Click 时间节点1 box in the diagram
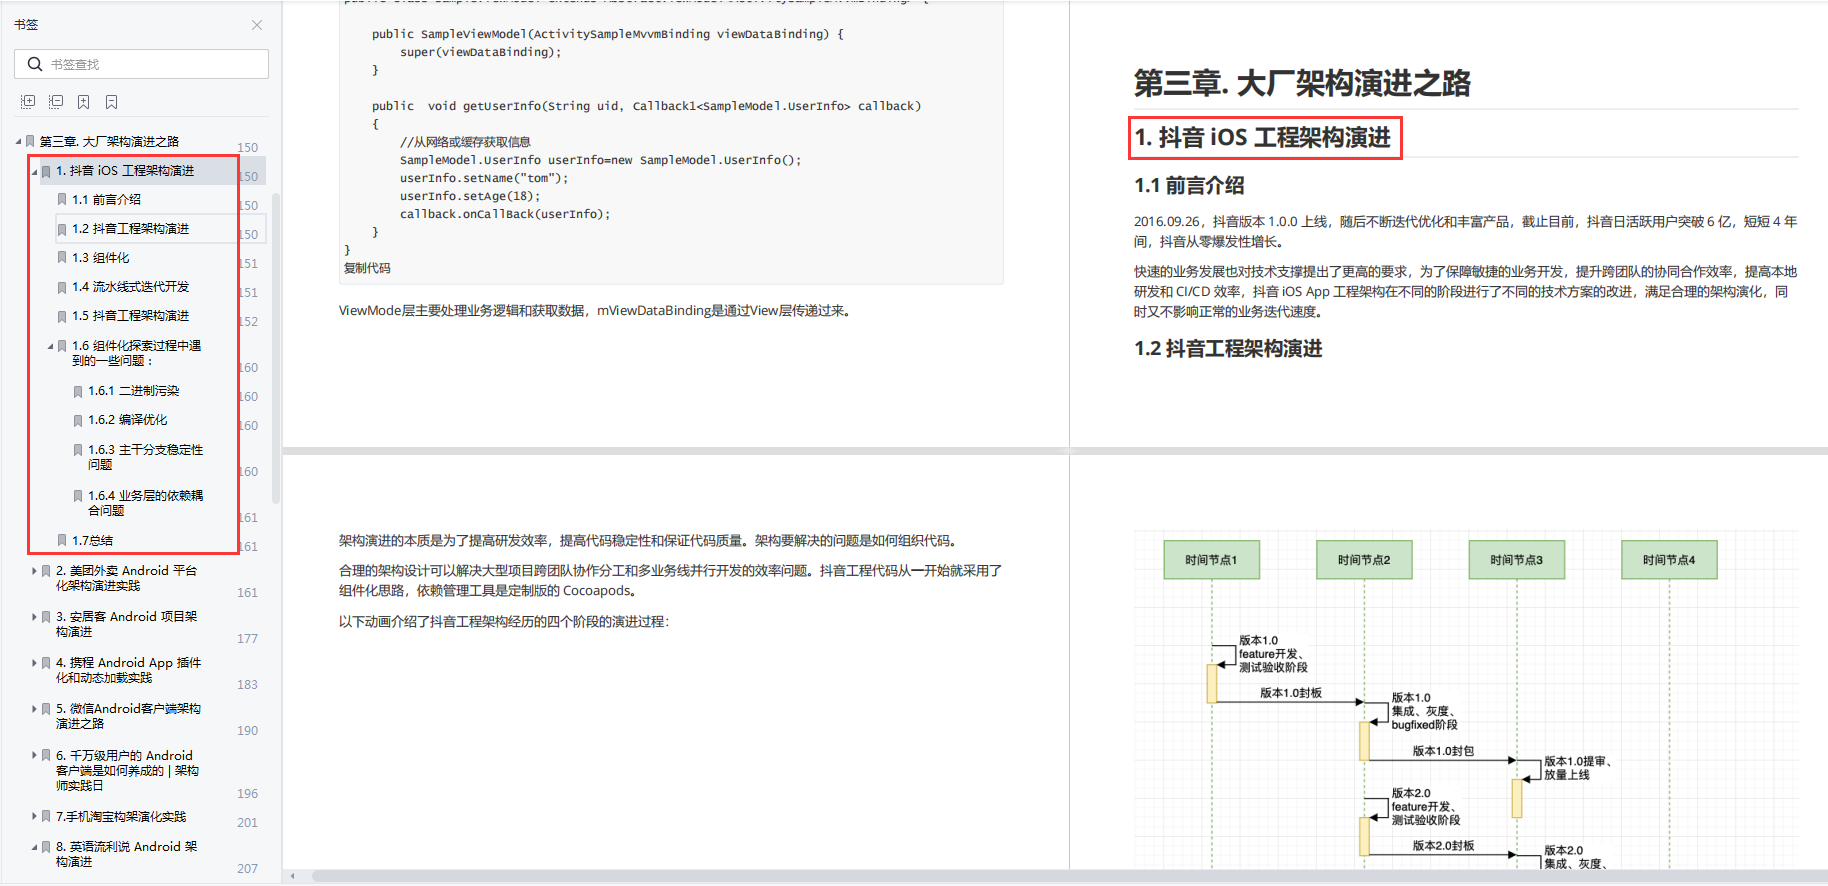The height and width of the screenshot is (886, 1828). 1211,560
